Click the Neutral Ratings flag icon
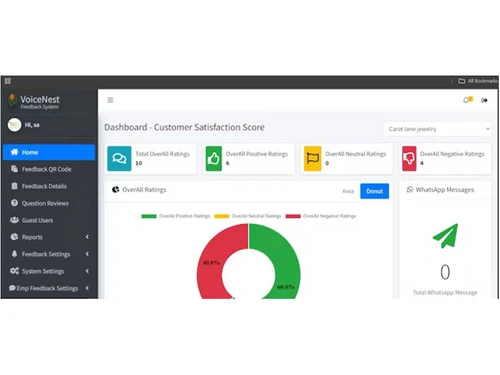This screenshot has width=500, height=375. pyautogui.click(x=313, y=158)
